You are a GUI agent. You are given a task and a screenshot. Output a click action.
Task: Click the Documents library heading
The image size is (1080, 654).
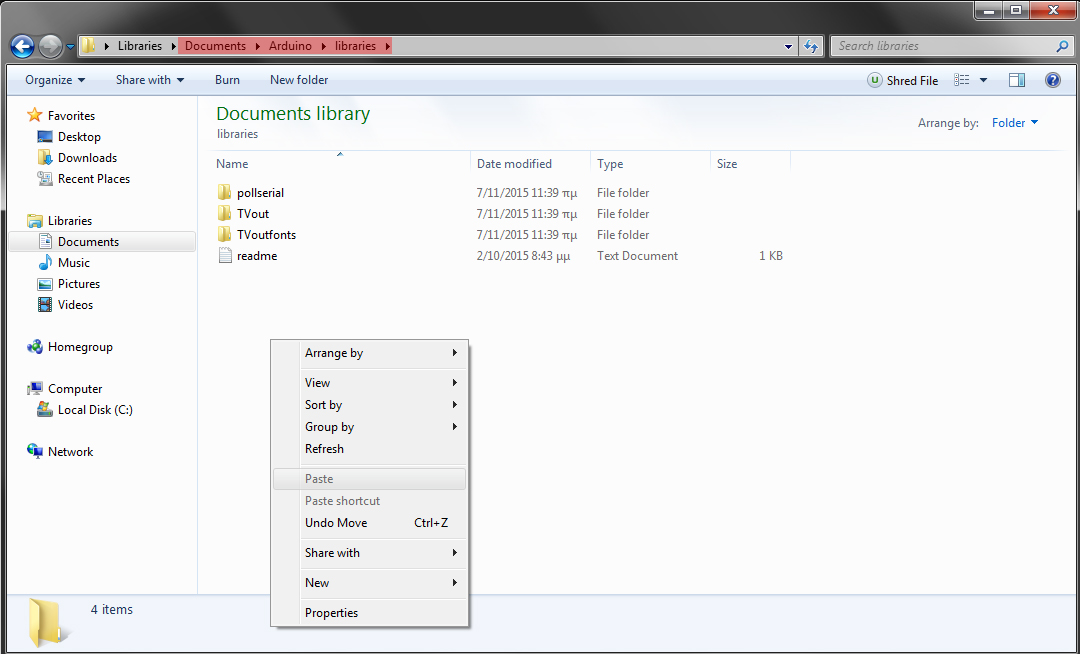293,114
